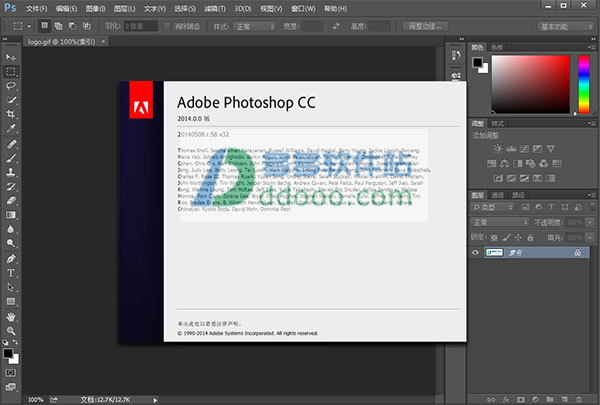Enable the Intersect with Selection mode
The height and width of the screenshot is (405, 600).
[87, 26]
